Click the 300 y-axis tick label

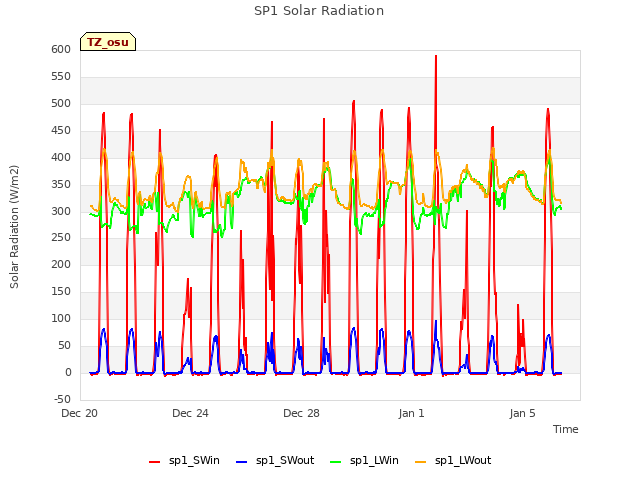[61, 211]
